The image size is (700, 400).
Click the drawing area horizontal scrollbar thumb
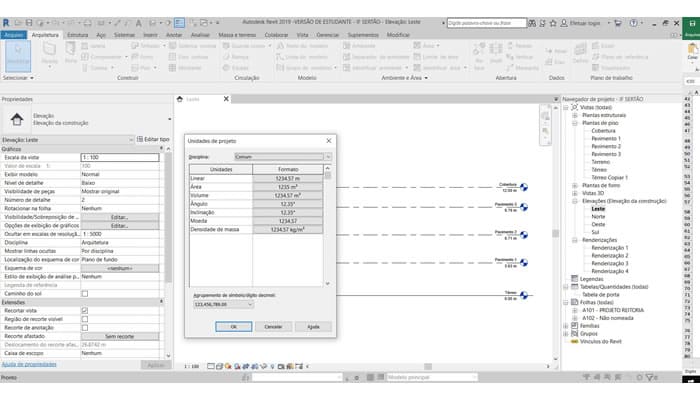[x=428, y=367]
